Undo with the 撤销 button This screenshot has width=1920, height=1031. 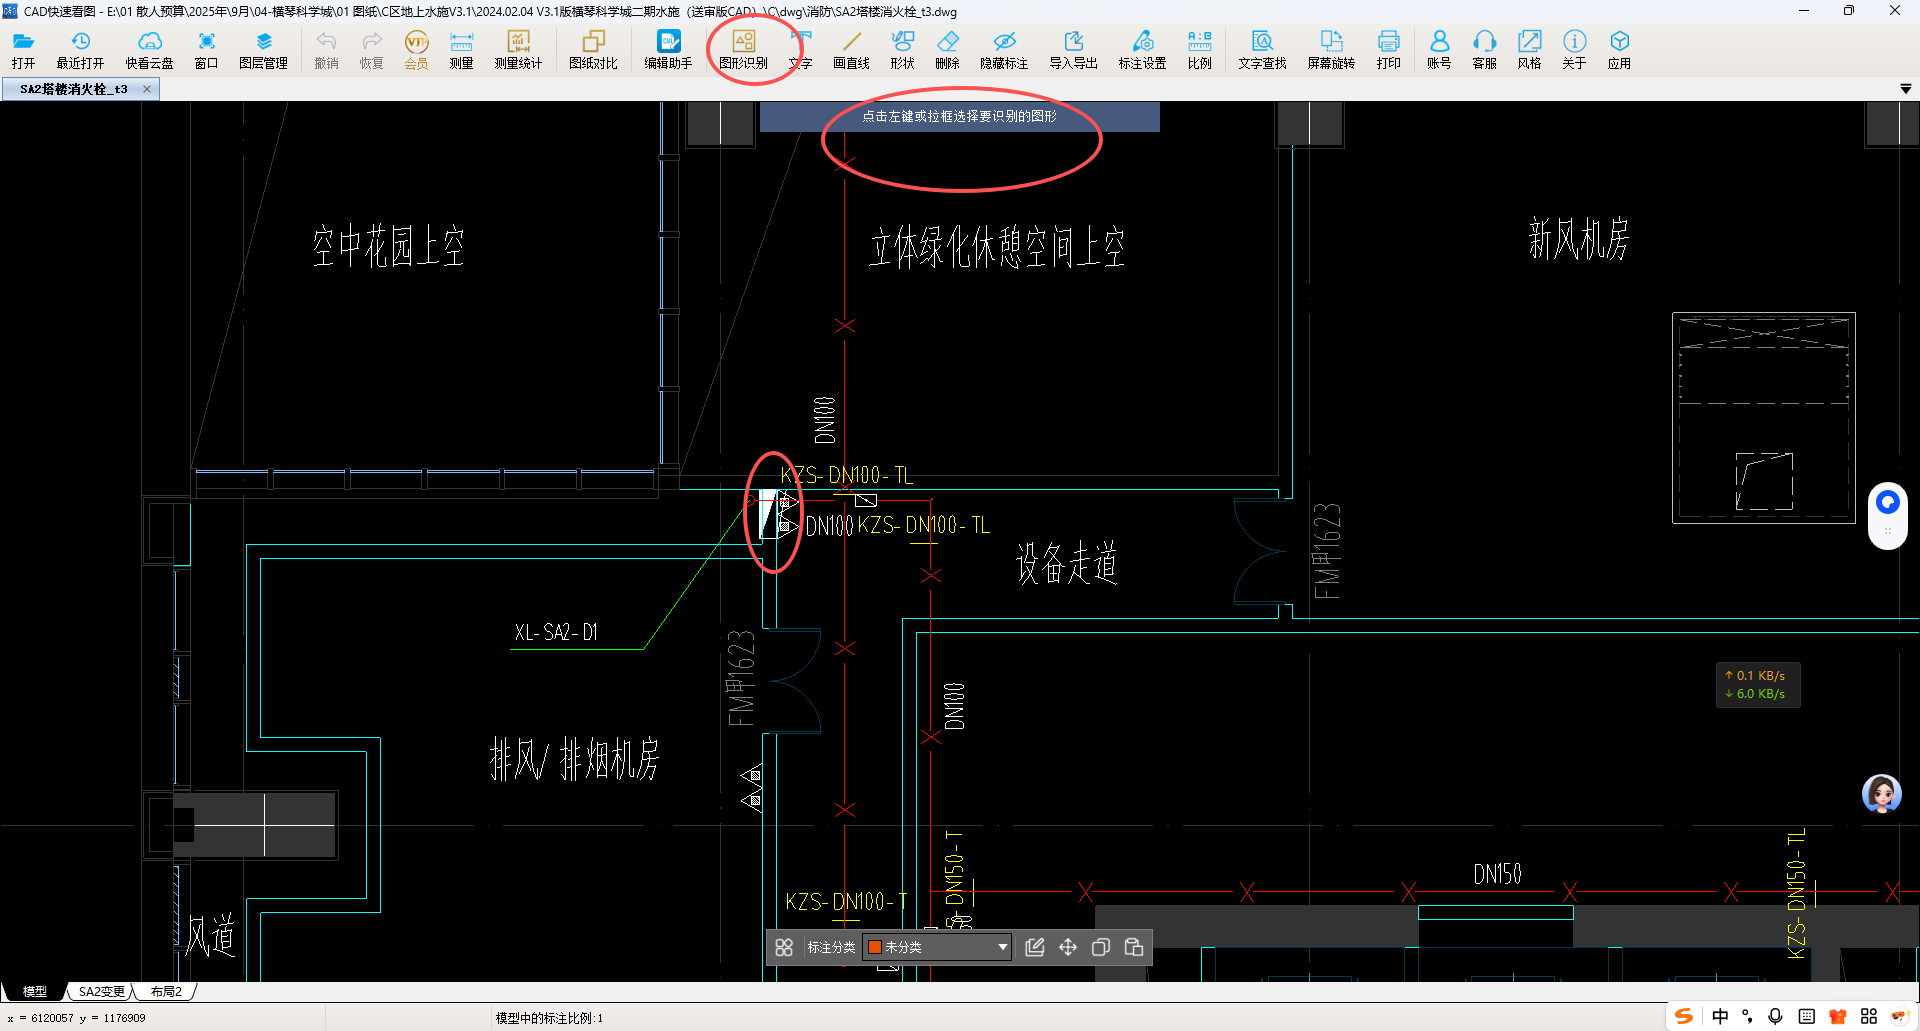click(x=326, y=49)
